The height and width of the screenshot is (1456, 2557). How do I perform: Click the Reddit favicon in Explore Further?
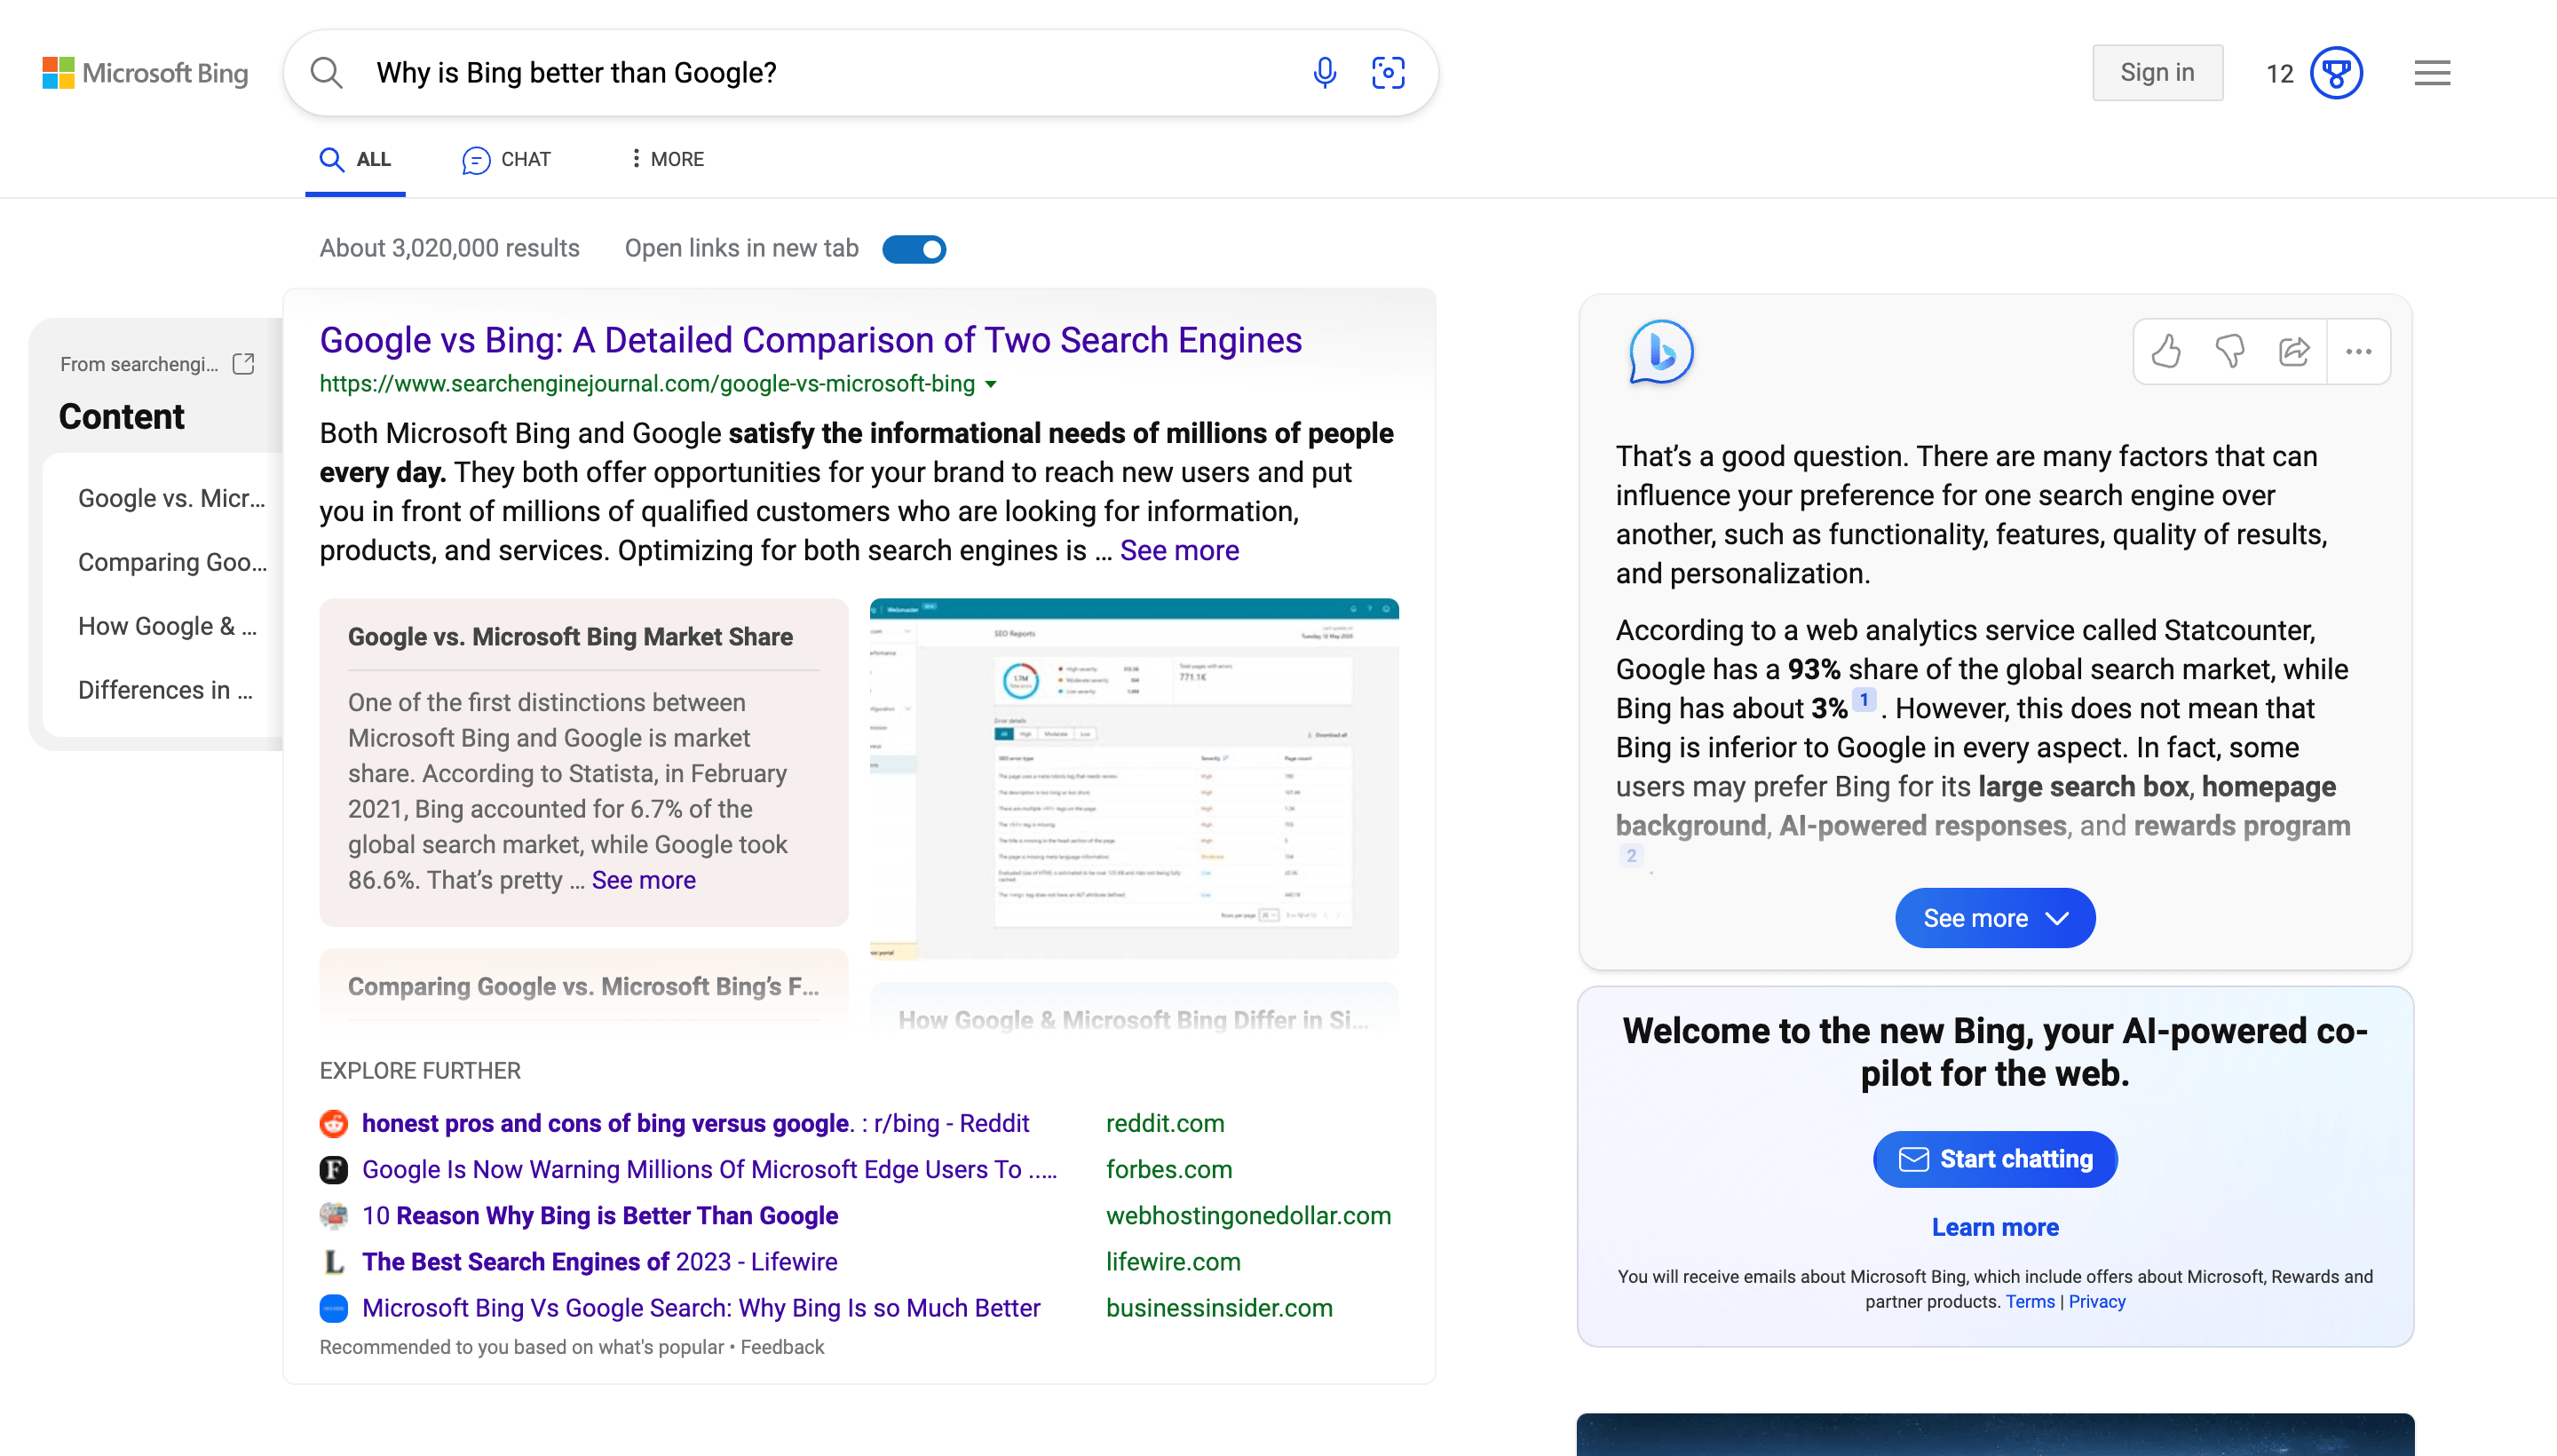(334, 1124)
